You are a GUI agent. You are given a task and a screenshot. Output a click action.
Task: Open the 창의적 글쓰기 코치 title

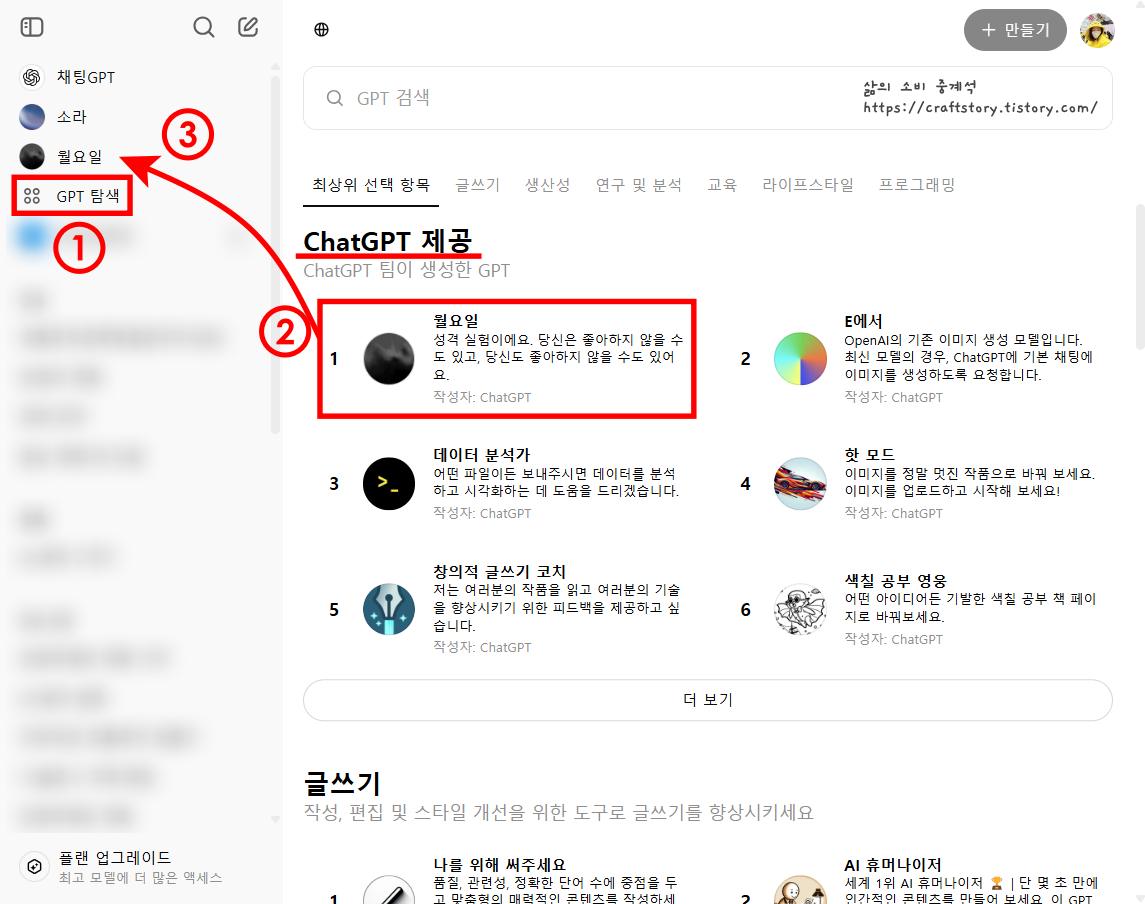click(x=499, y=572)
